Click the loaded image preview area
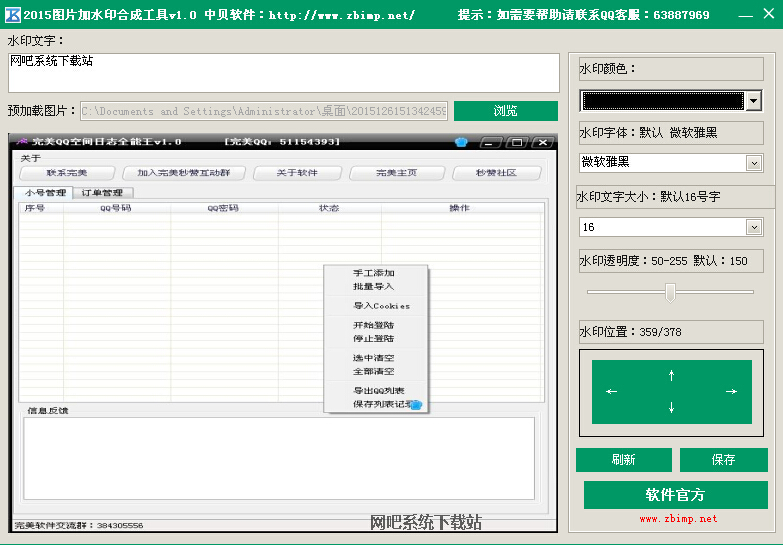The width and height of the screenshot is (783, 545). point(282,332)
